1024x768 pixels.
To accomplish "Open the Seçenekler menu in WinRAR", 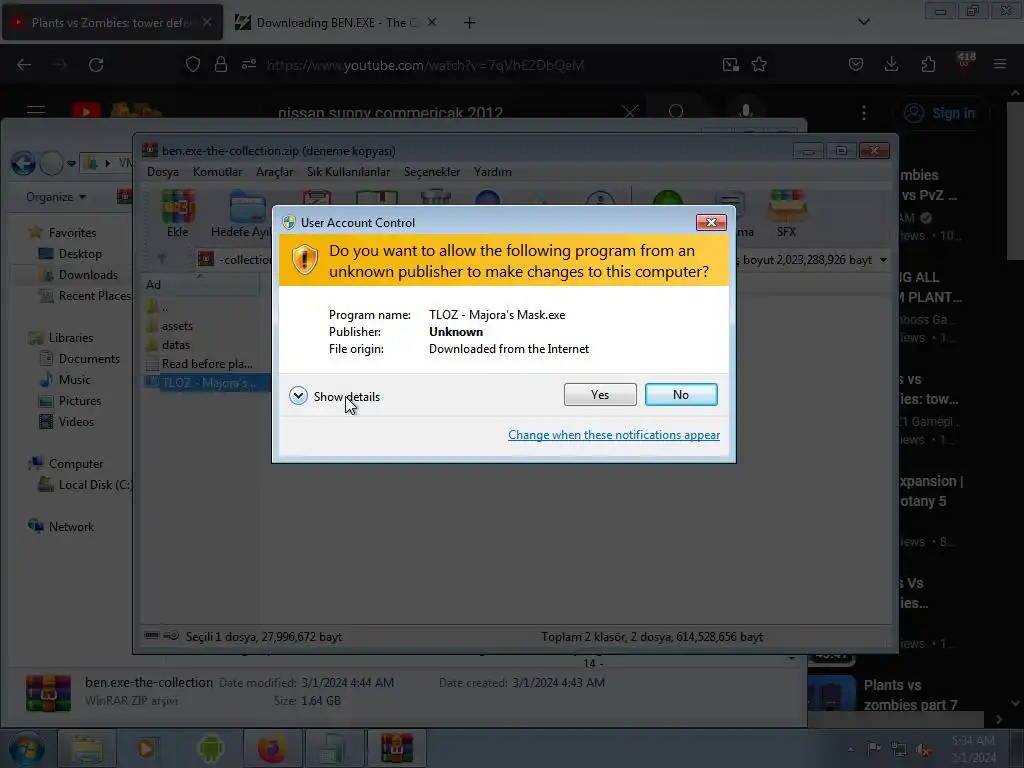I will (432, 172).
